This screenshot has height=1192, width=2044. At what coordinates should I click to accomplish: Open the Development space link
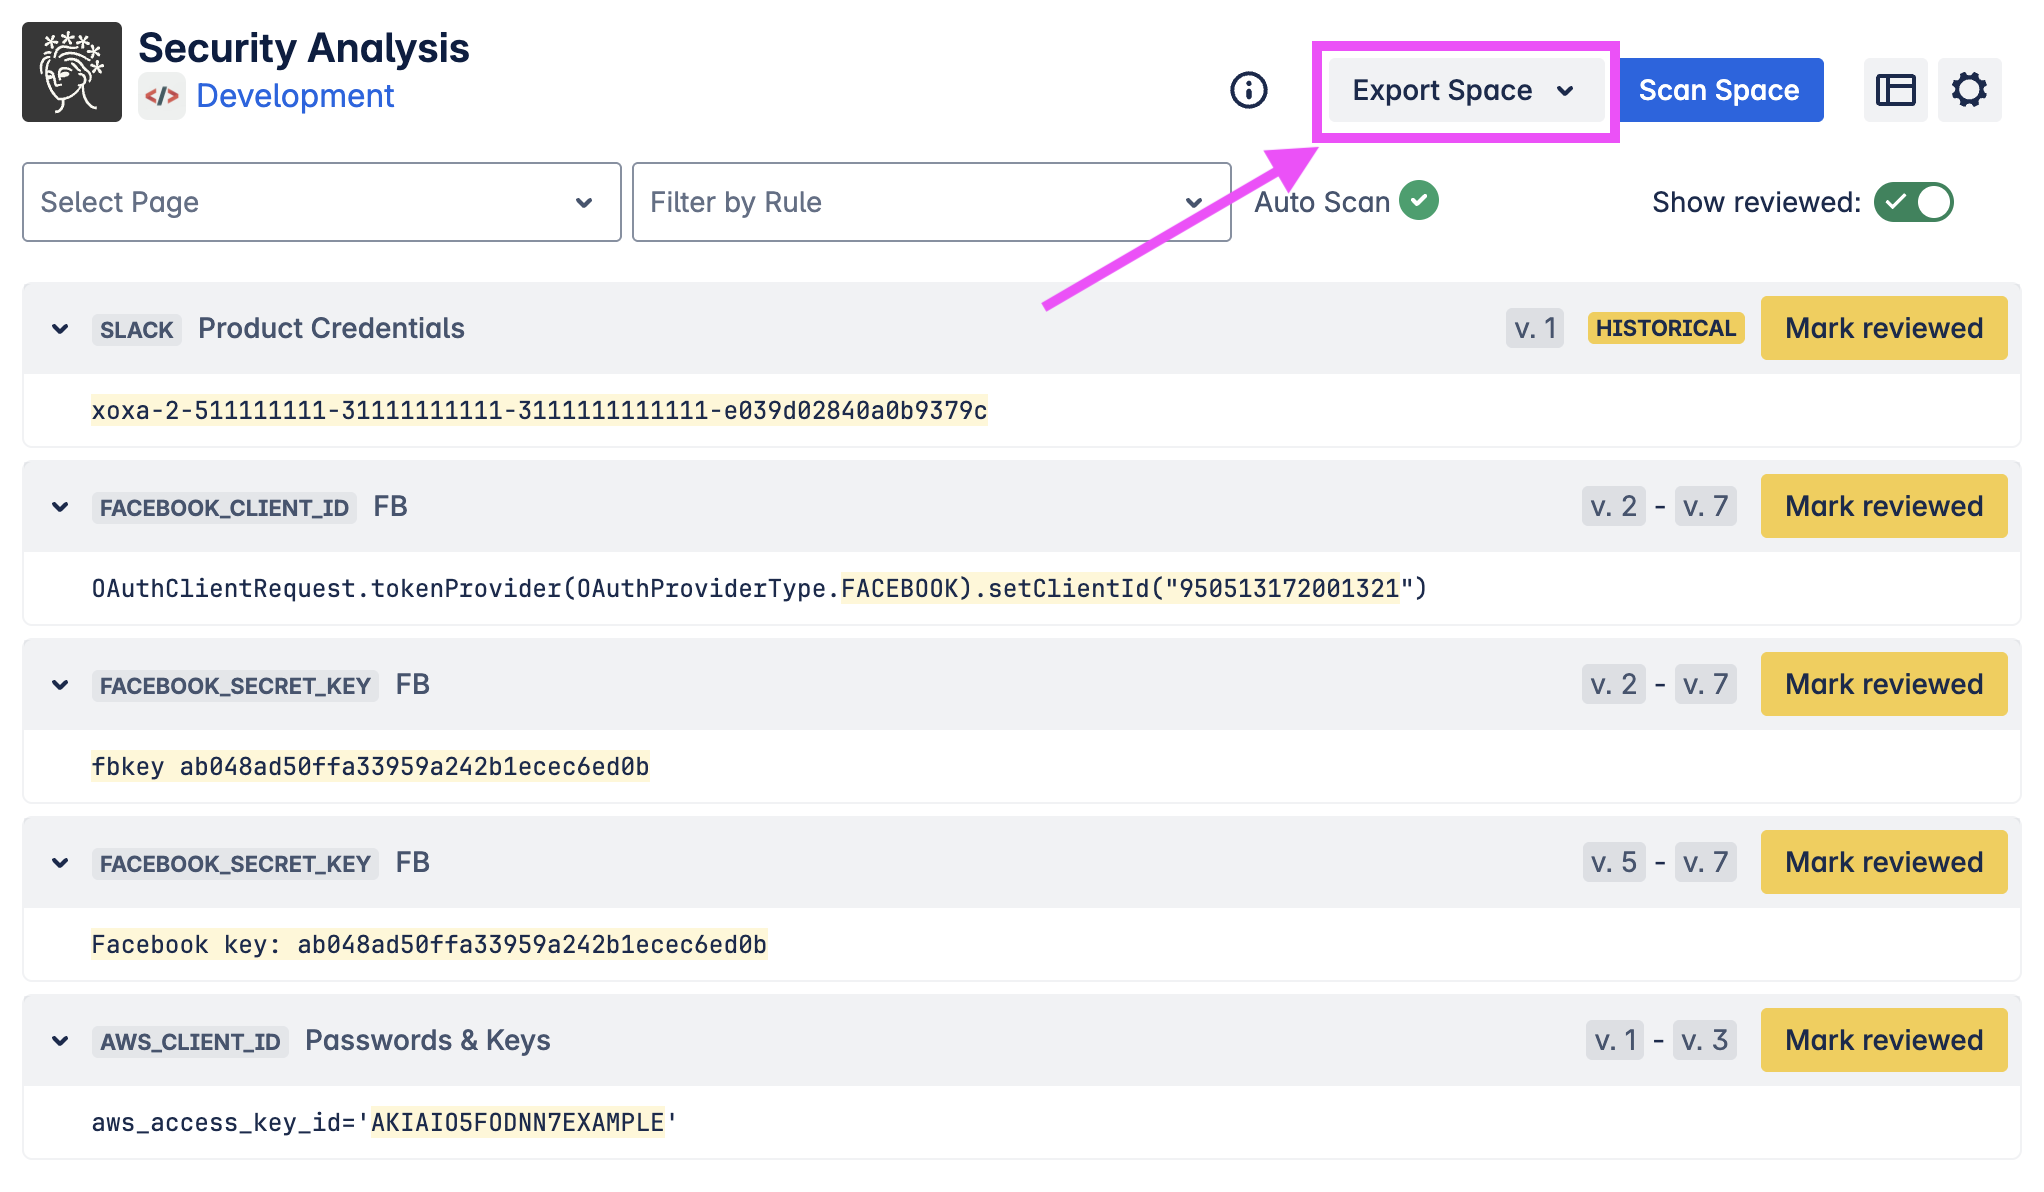[x=295, y=96]
